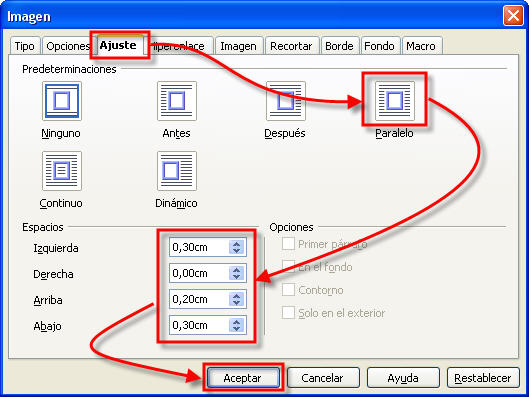
Task: Close the Imagen dialog window
Action: tap(513, 16)
